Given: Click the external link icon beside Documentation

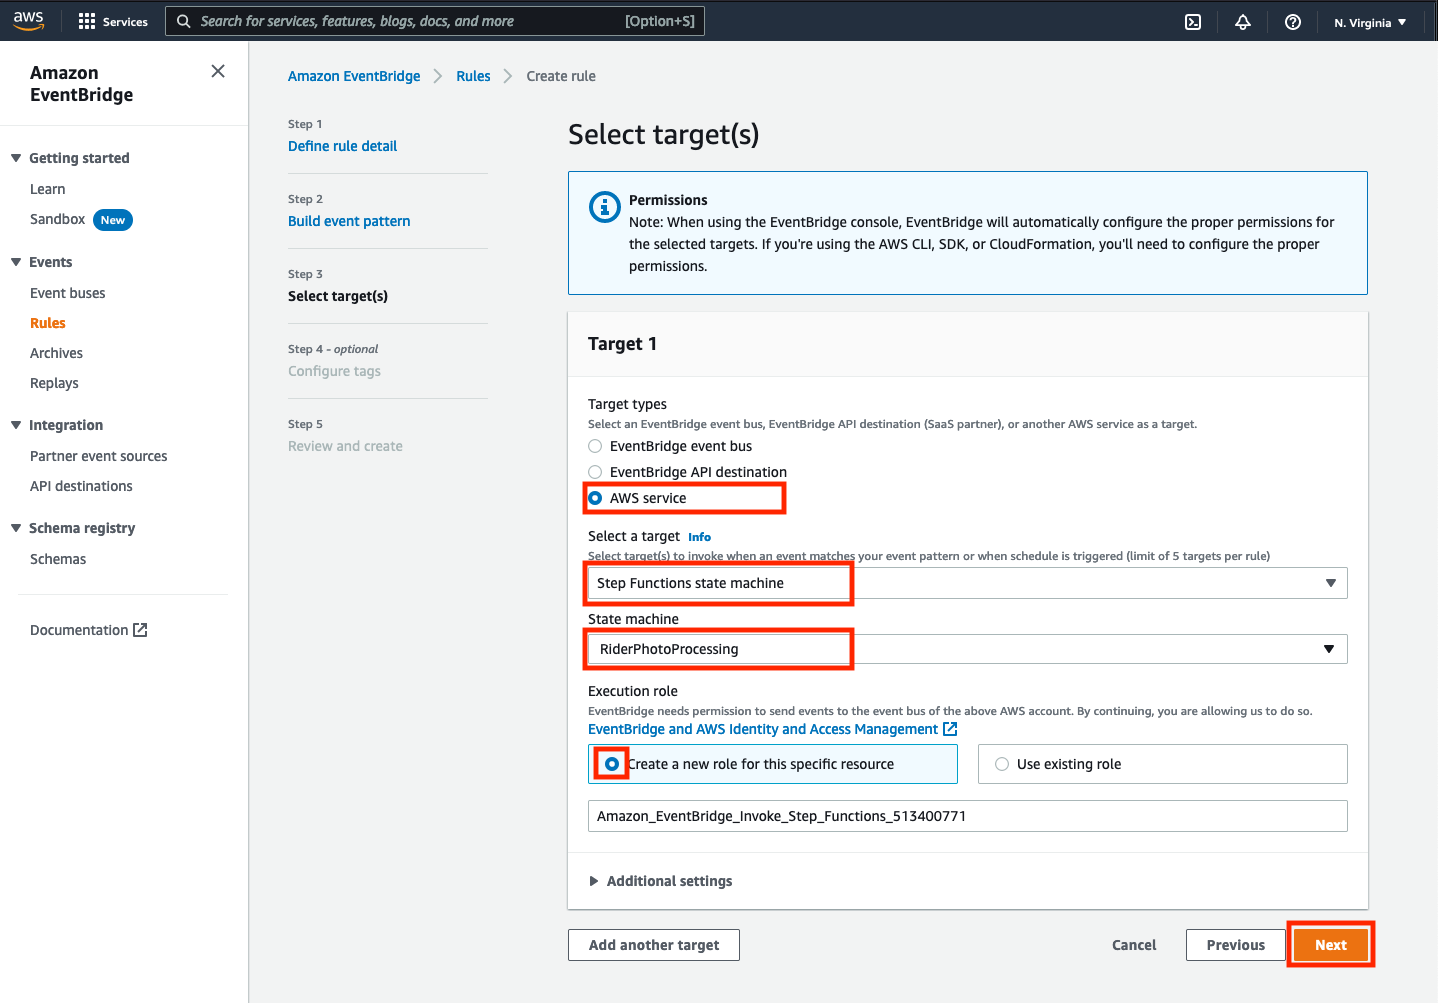Looking at the screenshot, I should click(x=140, y=630).
